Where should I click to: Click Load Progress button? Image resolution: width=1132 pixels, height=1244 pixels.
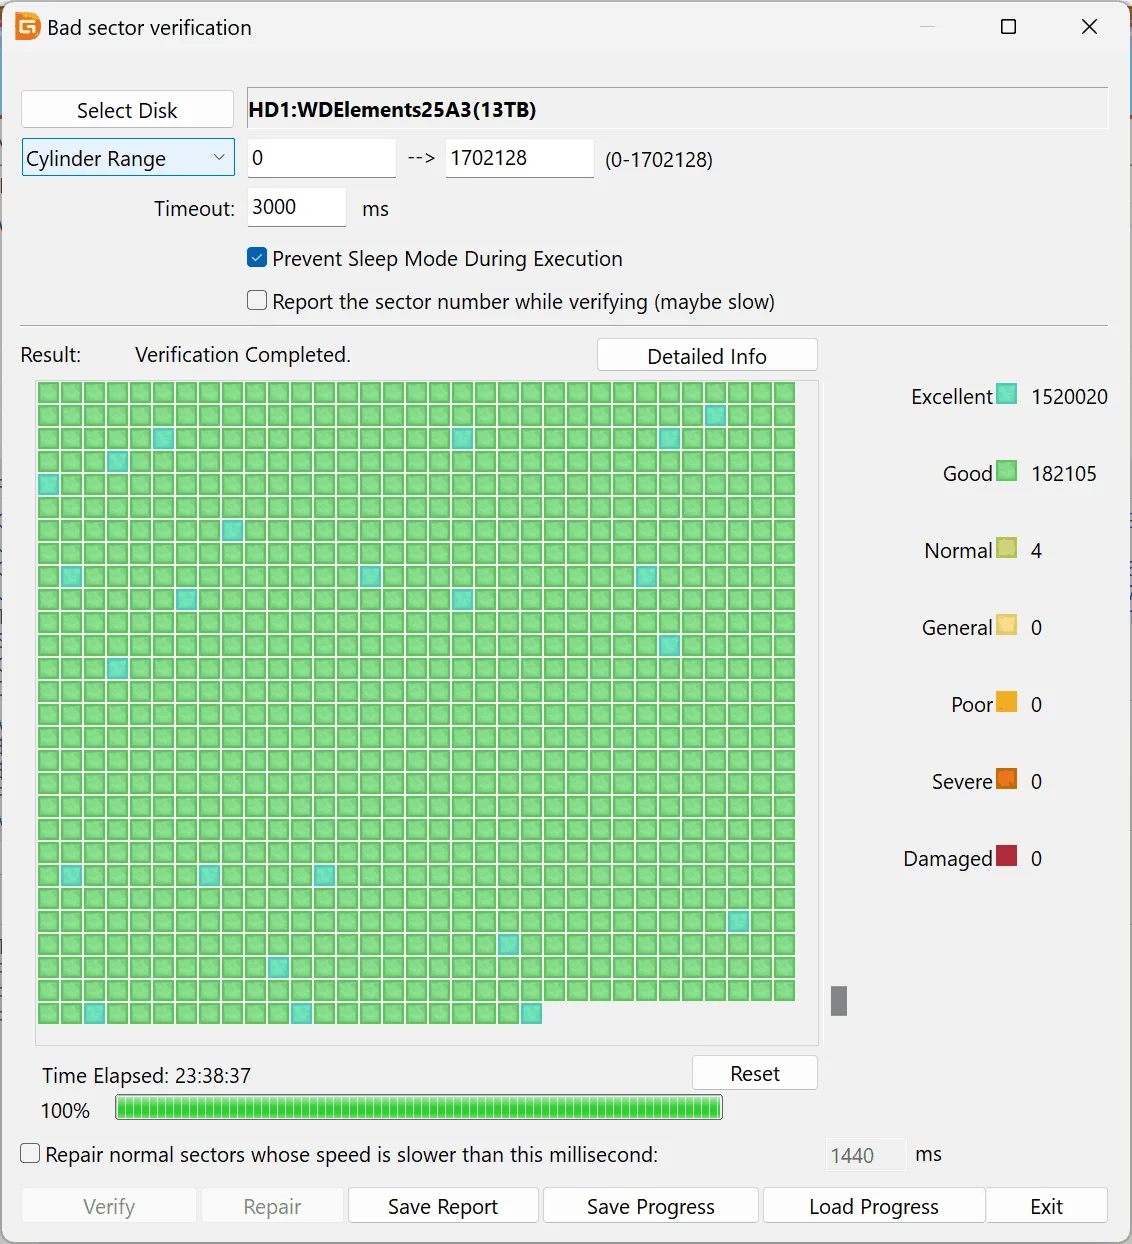[873, 1206]
